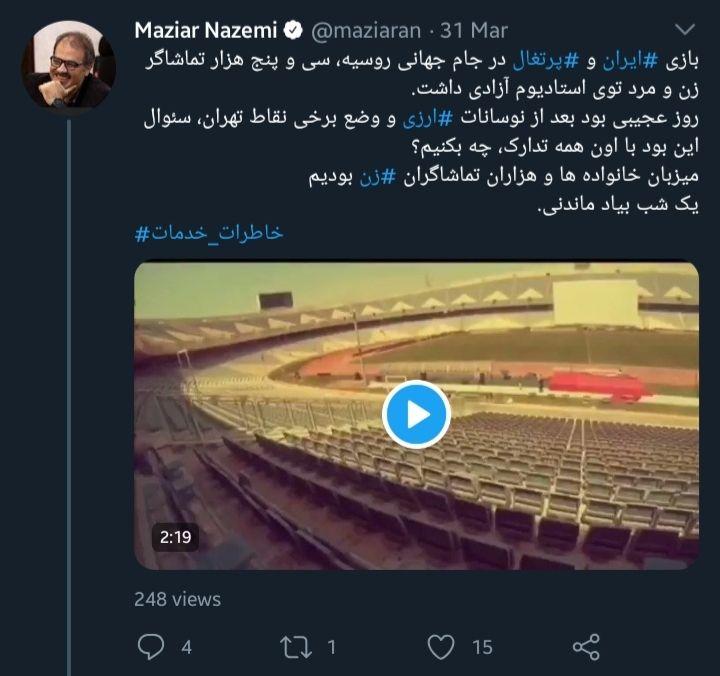Click the 15 likes count
This screenshot has width=720, height=676.
click(482, 648)
